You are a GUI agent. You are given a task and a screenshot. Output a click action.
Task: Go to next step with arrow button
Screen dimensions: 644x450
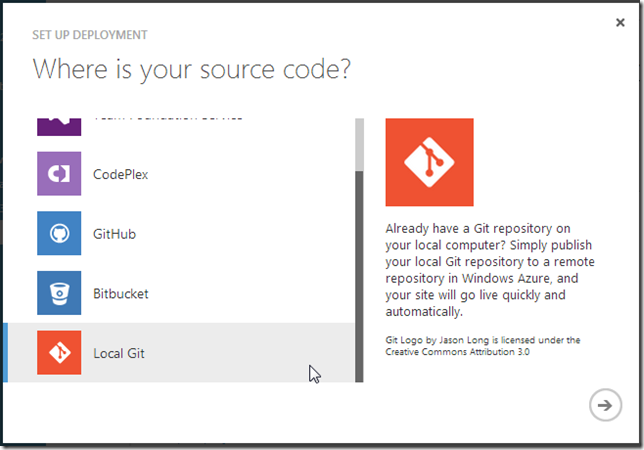click(x=603, y=404)
